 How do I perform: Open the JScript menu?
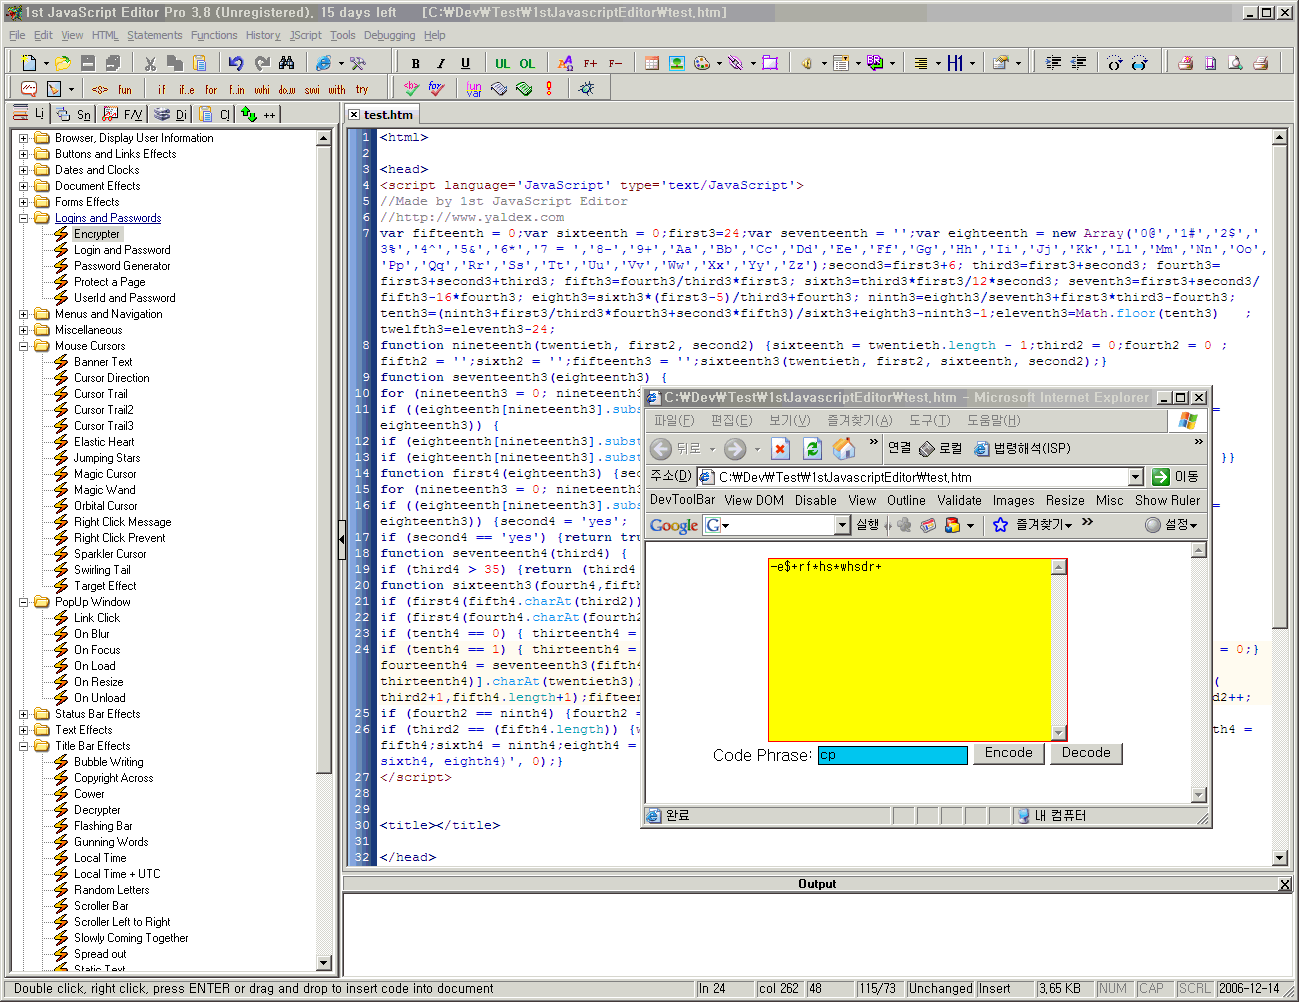pos(306,35)
